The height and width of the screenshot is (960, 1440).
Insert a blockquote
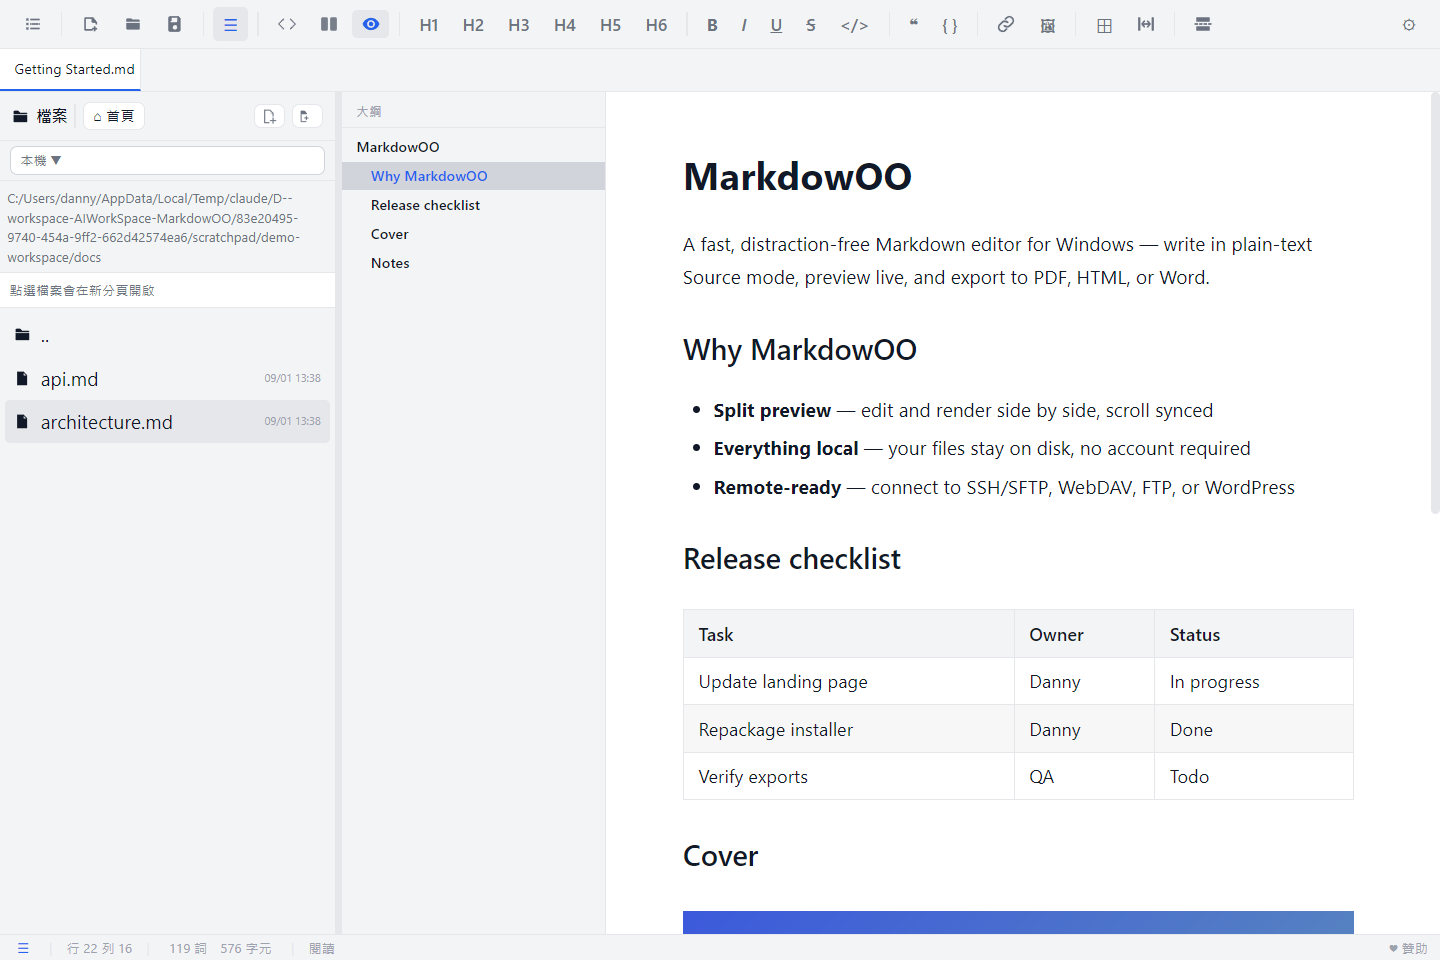(x=914, y=25)
